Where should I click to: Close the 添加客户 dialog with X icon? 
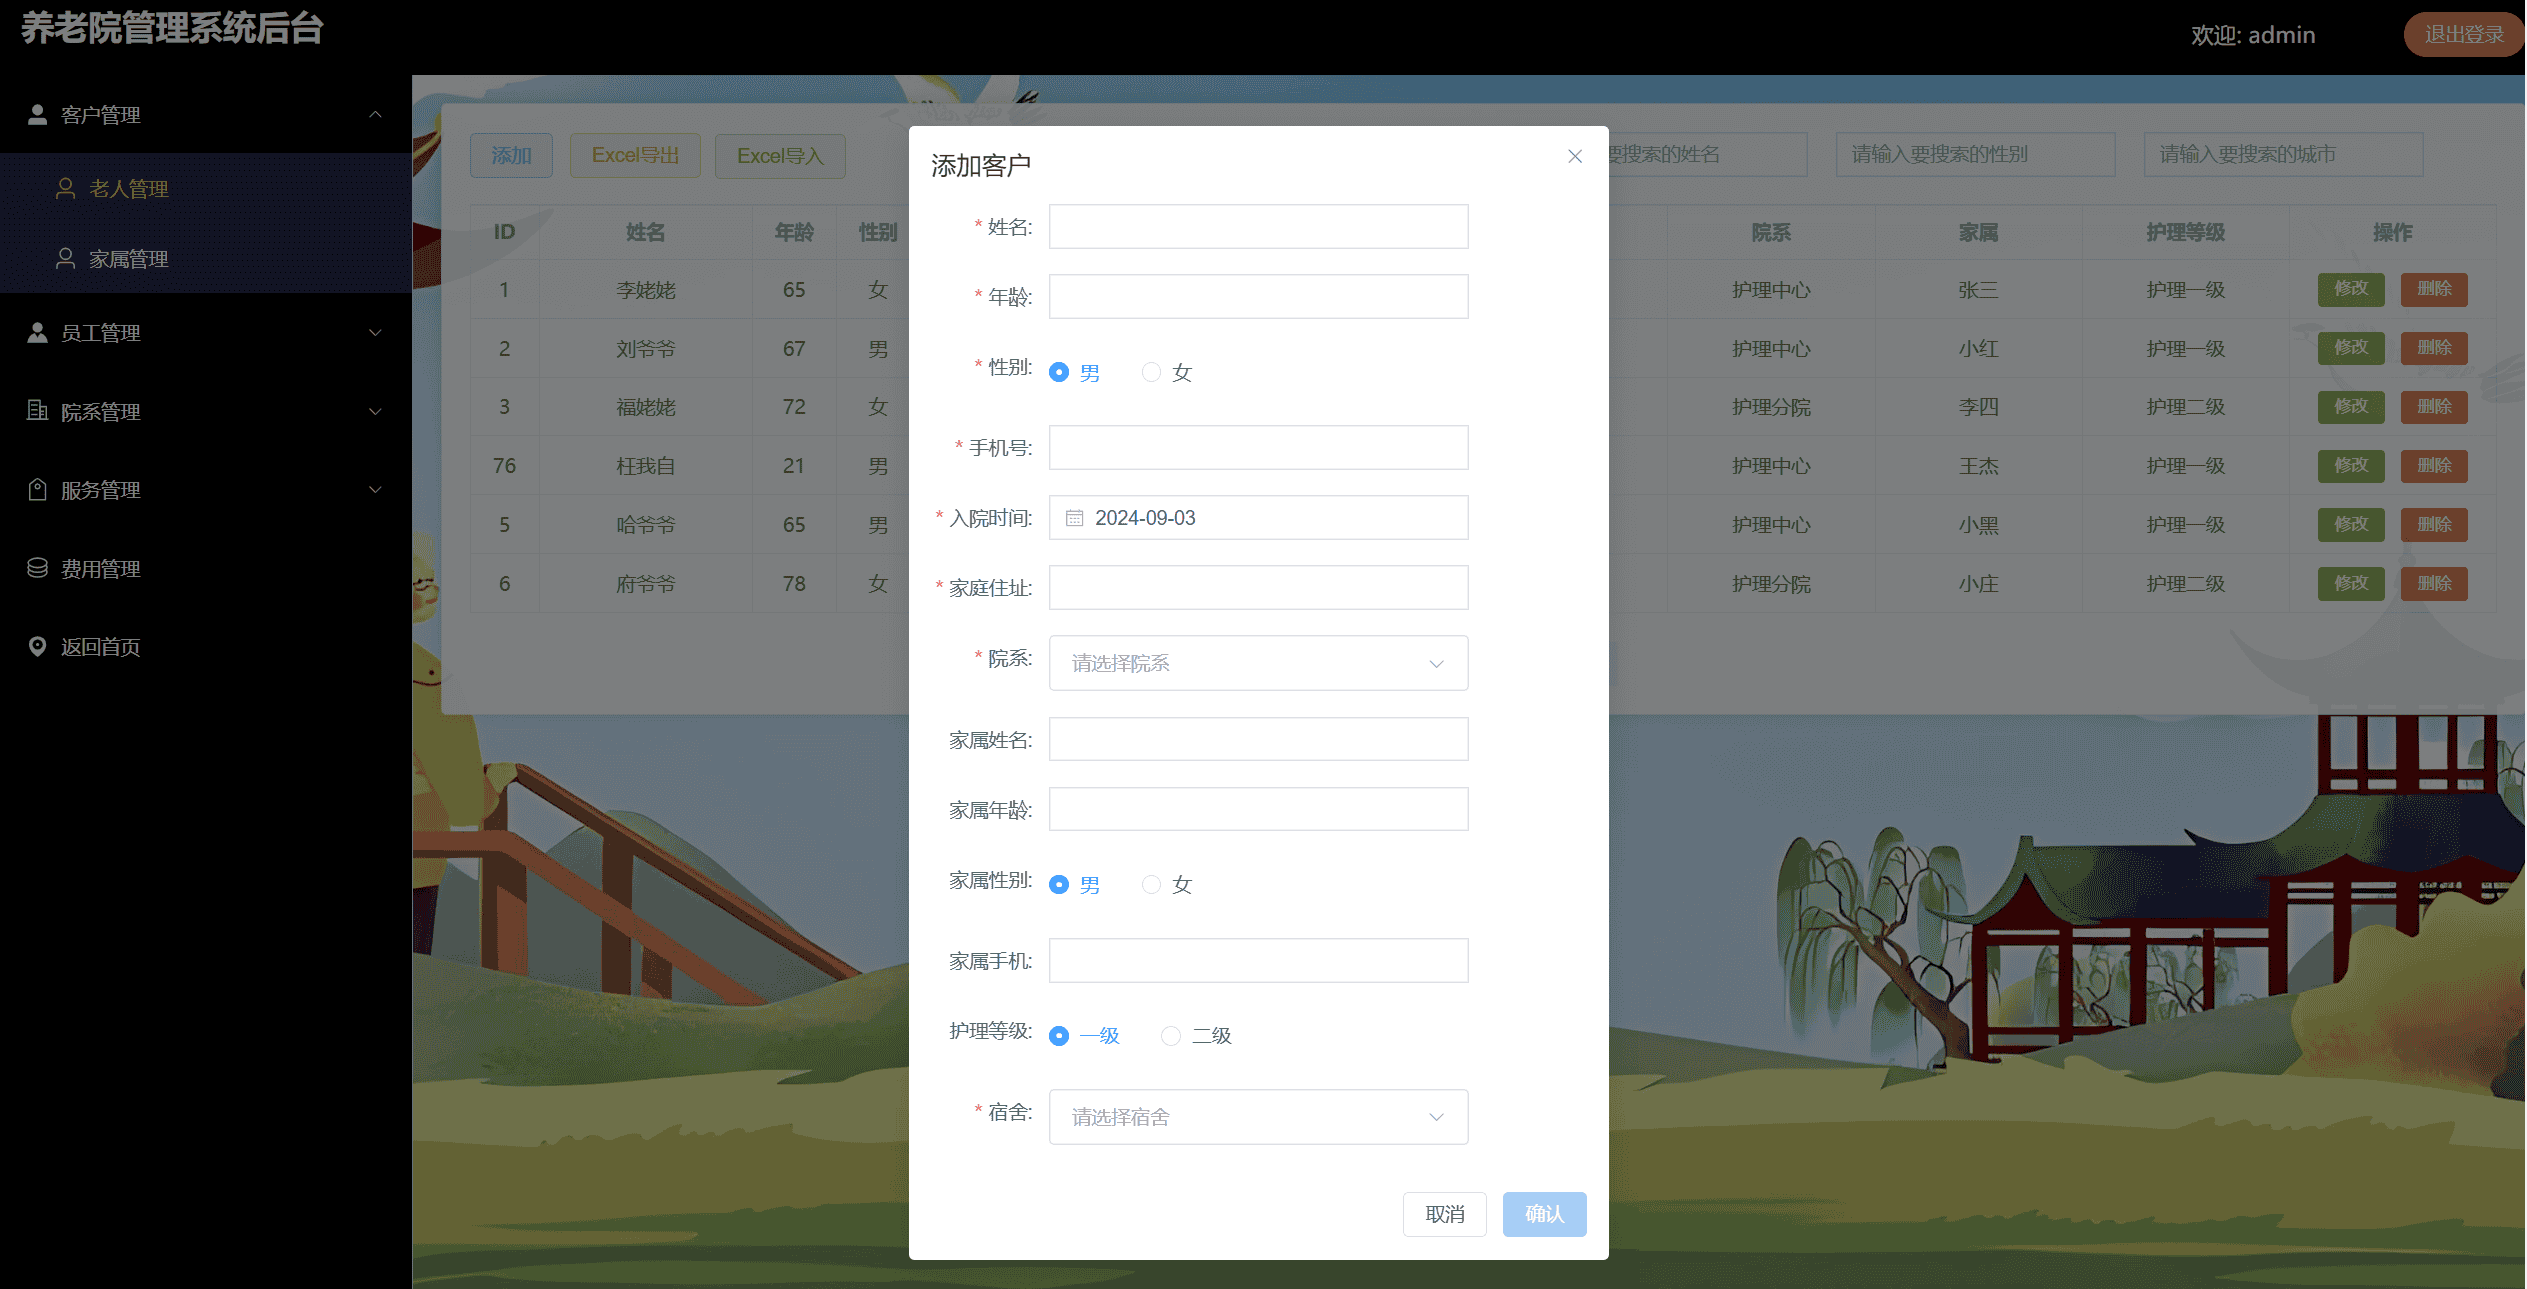coord(1575,156)
